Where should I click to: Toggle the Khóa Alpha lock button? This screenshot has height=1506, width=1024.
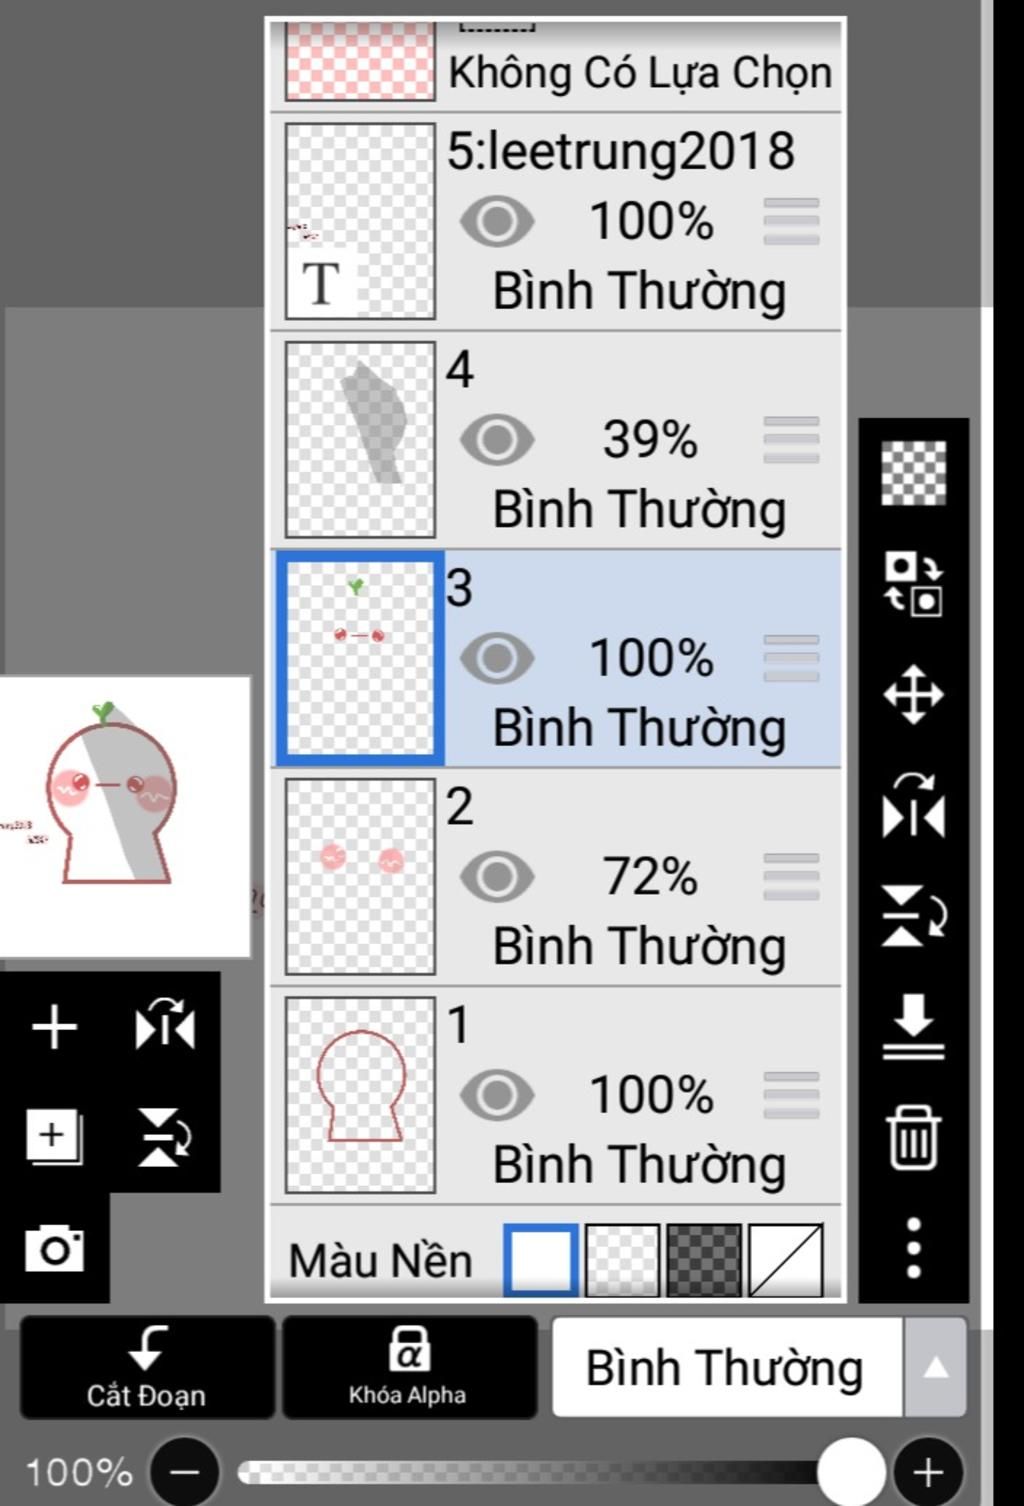click(409, 1367)
